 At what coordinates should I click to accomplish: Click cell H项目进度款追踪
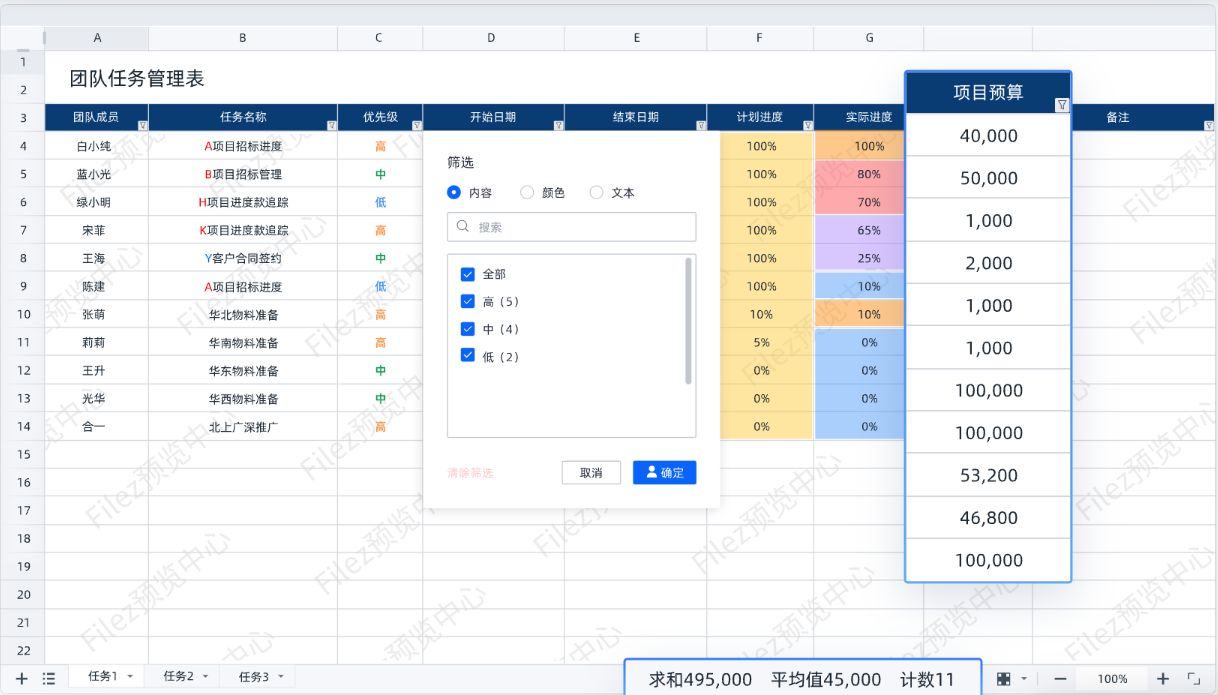[243, 202]
